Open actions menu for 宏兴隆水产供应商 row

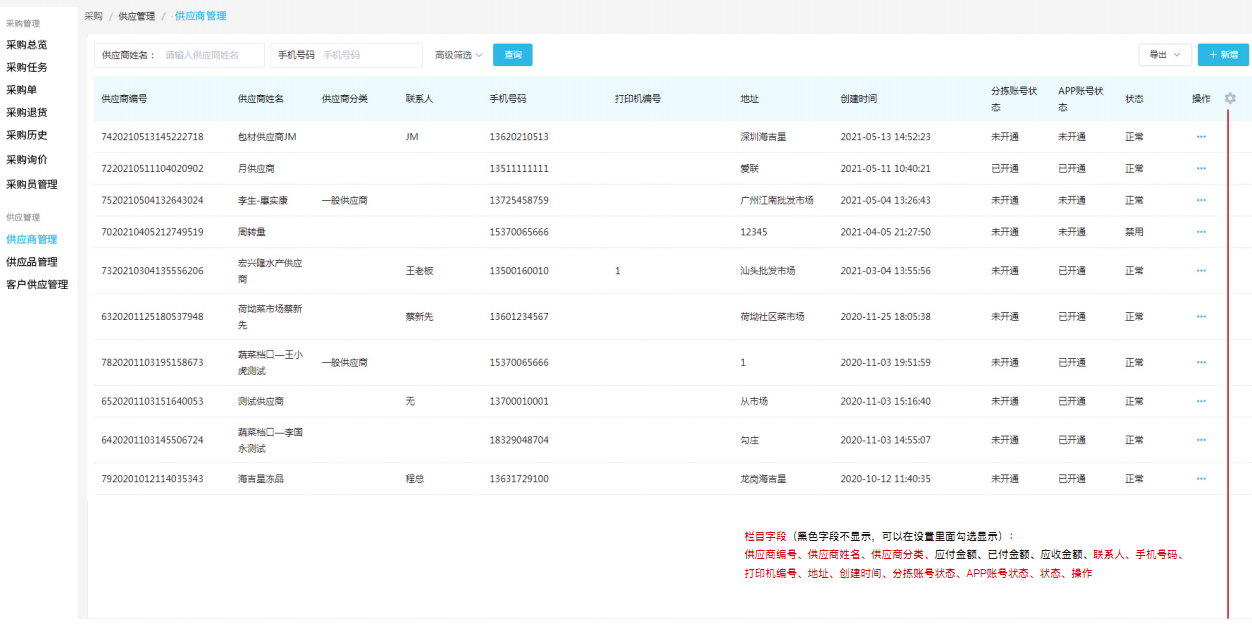pyautogui.click(x=1201, y=271)
